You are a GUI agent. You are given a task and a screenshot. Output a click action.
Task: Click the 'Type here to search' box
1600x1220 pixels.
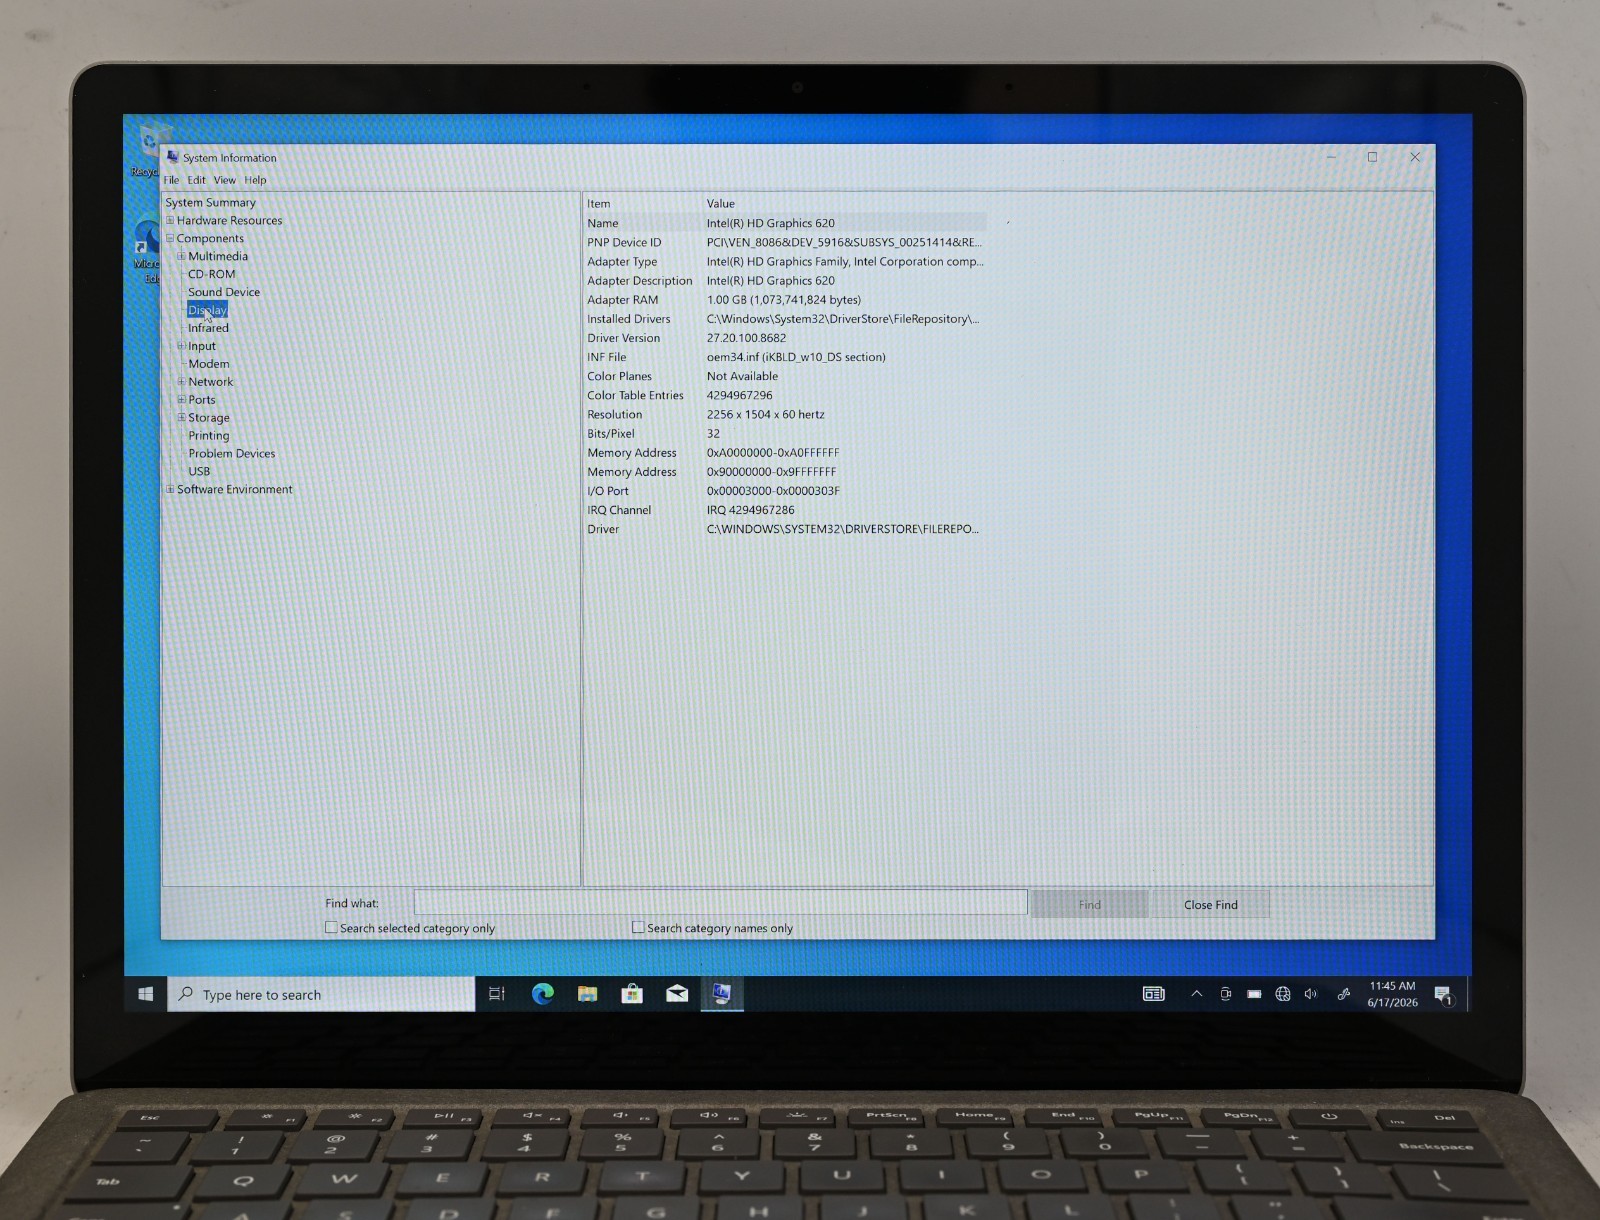[321, 994]
